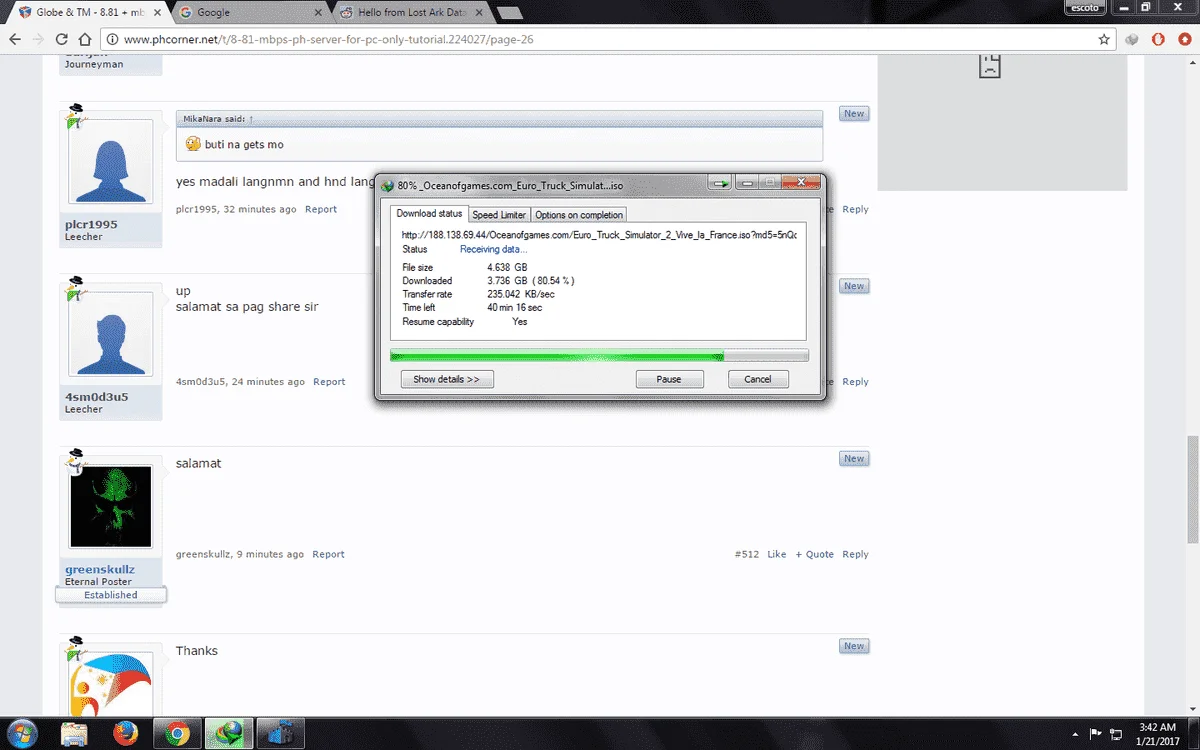Open the Windows Start menu
Screen dimensions: 1200x750
(x=22, y=733)
